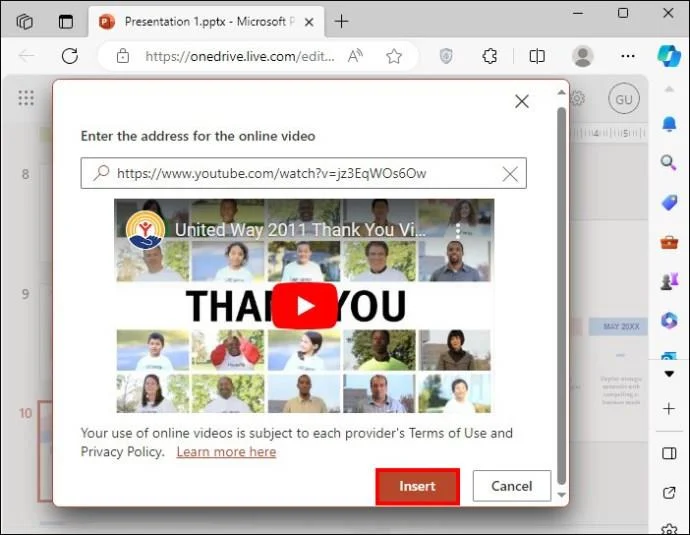
Task: Open the sidebar Shopping tag icon
Action: [x=669, y=202]
